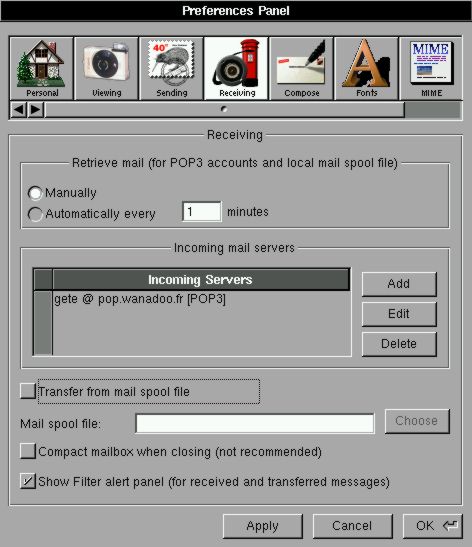Uncheck Show Filter alert panel option
472x547 pixels.
pos(28,481)
